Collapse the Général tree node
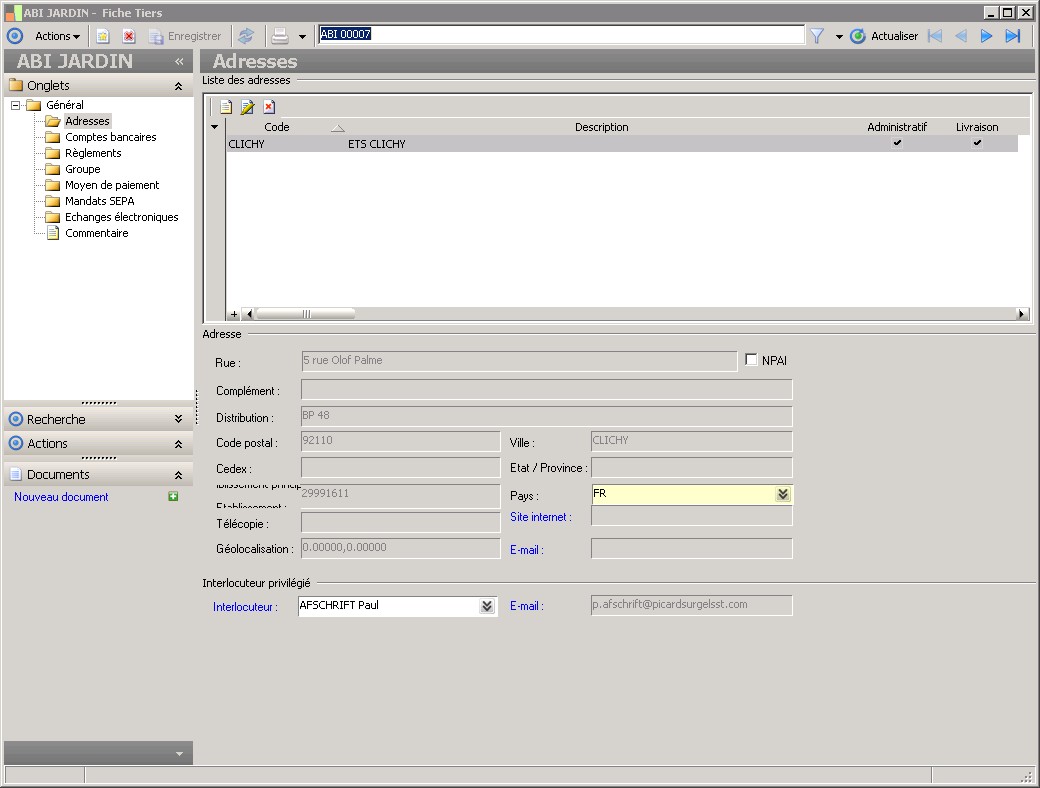Viewport: 1040px width, 788px height. pyautogui.click(x=16, y=105)
